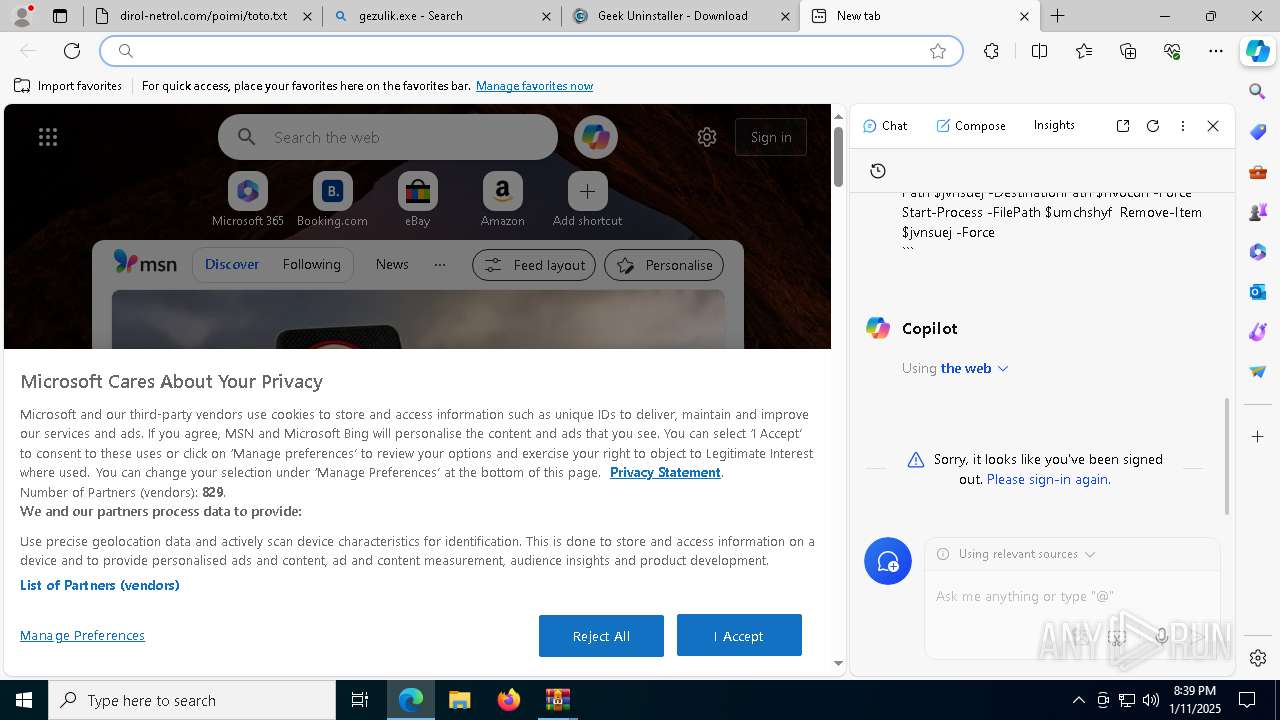Open Copilot pane more options
The image size is (1280, 720).
point(1183,126)
